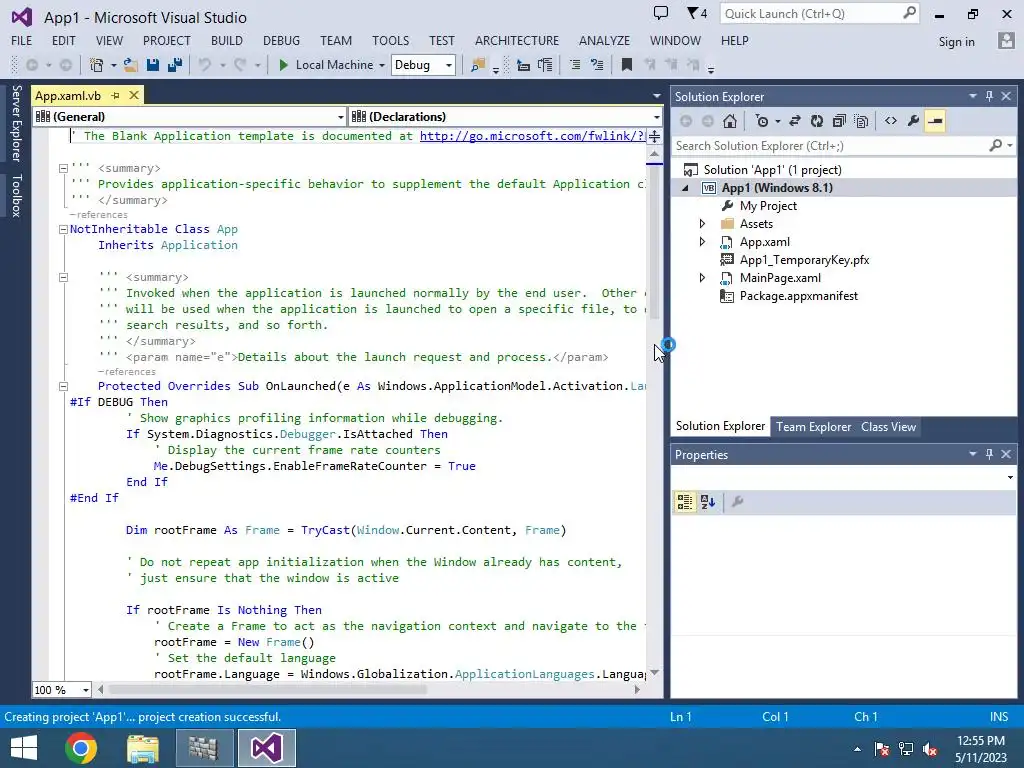Open the Toolbox side tab
1024x768 pixels.
point(16,195)
